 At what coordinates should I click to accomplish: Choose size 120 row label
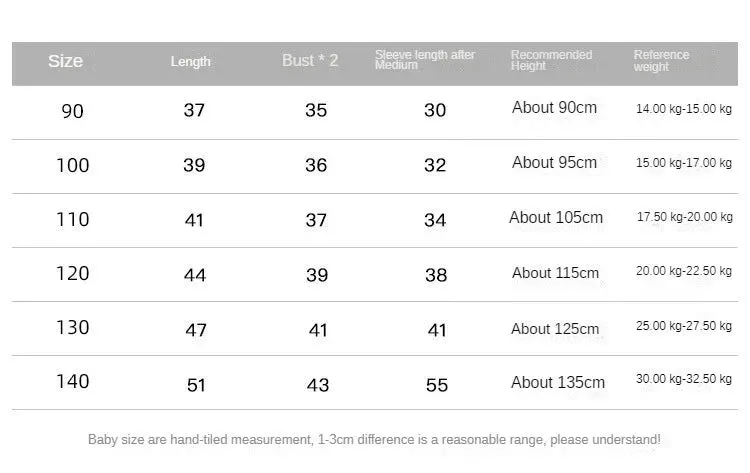[73, 274]
